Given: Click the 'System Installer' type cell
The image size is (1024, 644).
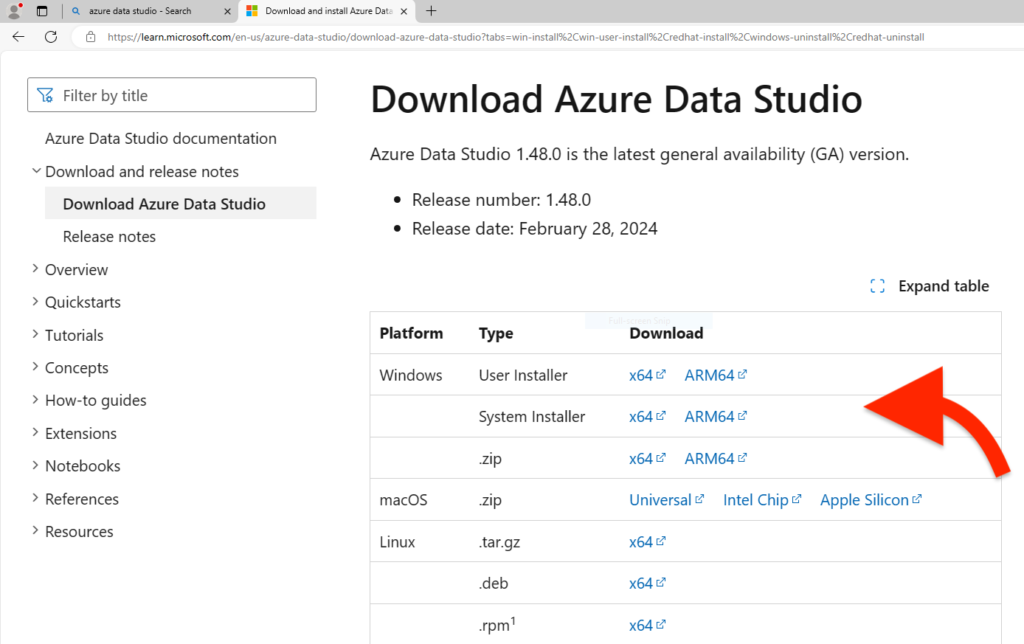Looking at the screenshot, I should [x=532, y=417].
